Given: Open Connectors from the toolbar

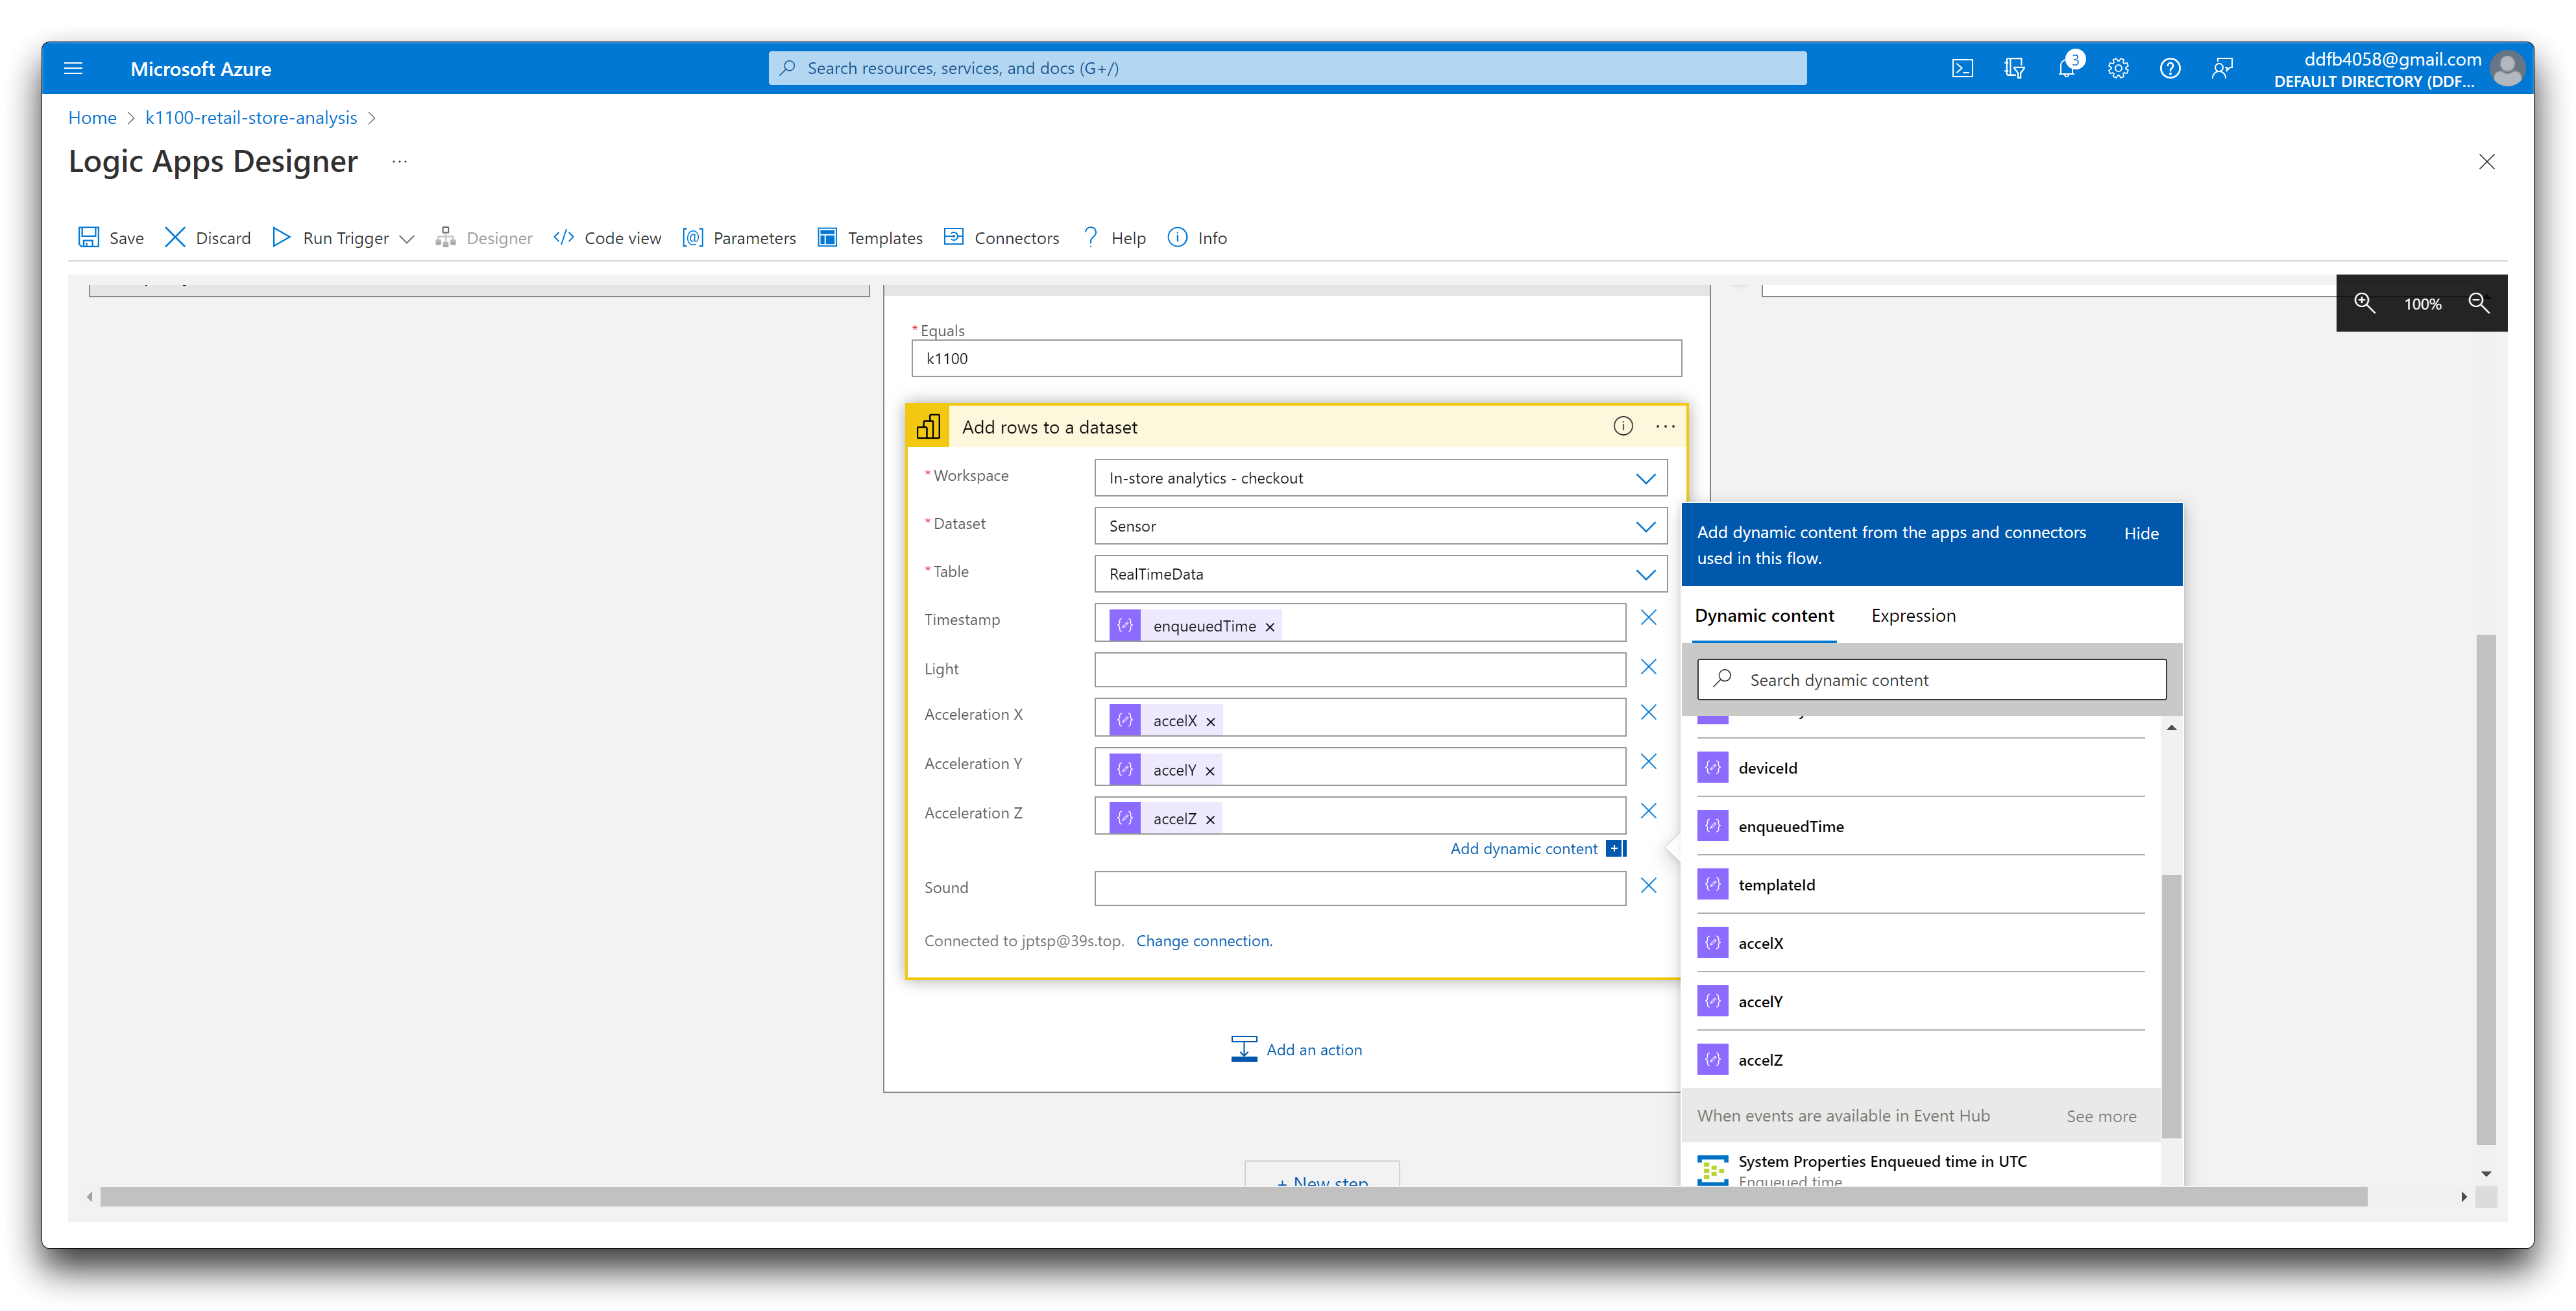Looking at the screenshot, I should [1002, 237].
